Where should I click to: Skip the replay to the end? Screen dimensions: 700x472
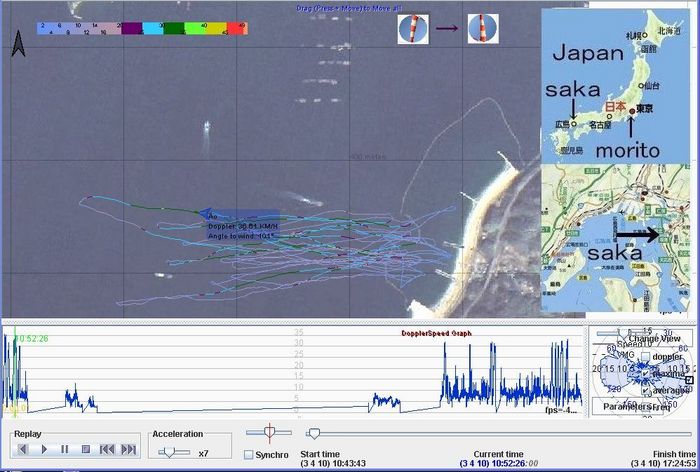[x=128, y=450]
